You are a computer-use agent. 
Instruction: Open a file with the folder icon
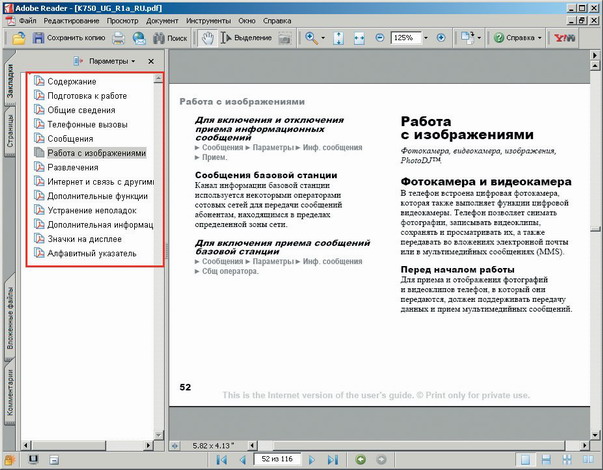18,38
